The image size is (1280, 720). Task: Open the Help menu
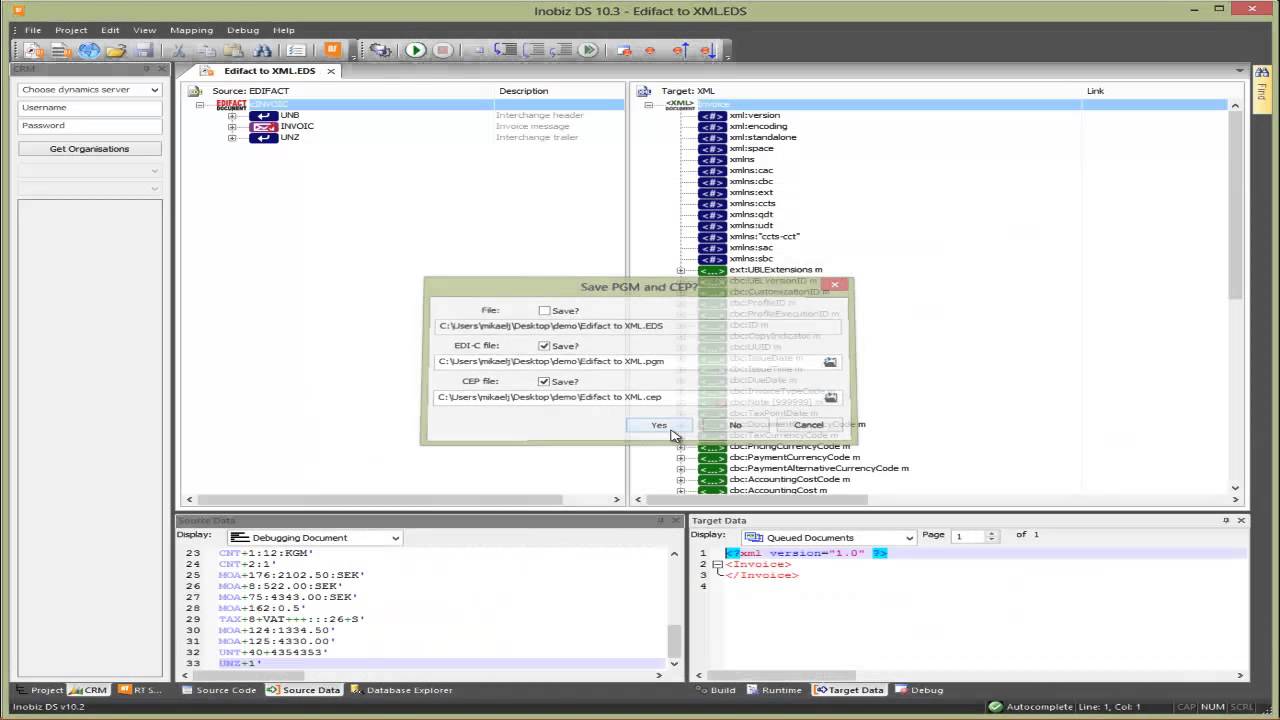284,30
